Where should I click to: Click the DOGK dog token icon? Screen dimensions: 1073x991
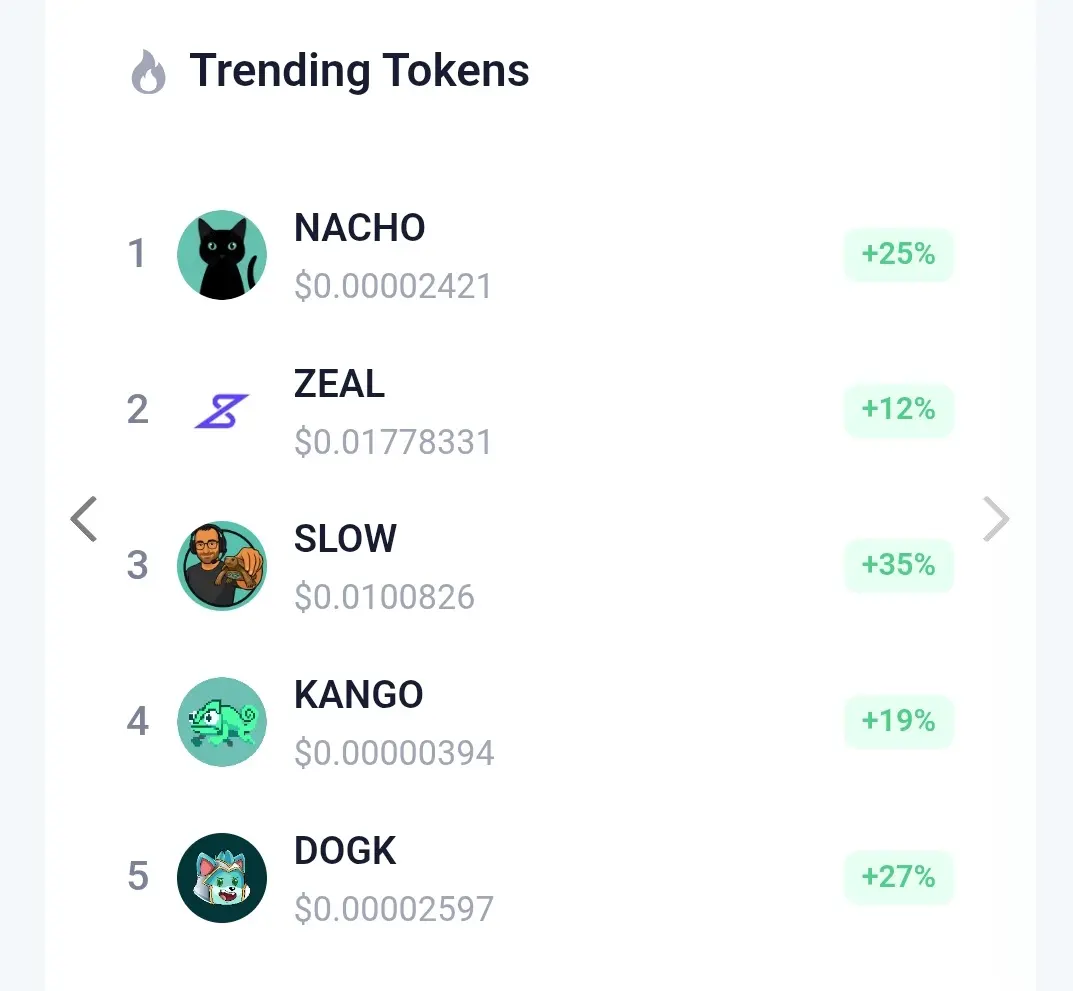[x=221, y=878]
